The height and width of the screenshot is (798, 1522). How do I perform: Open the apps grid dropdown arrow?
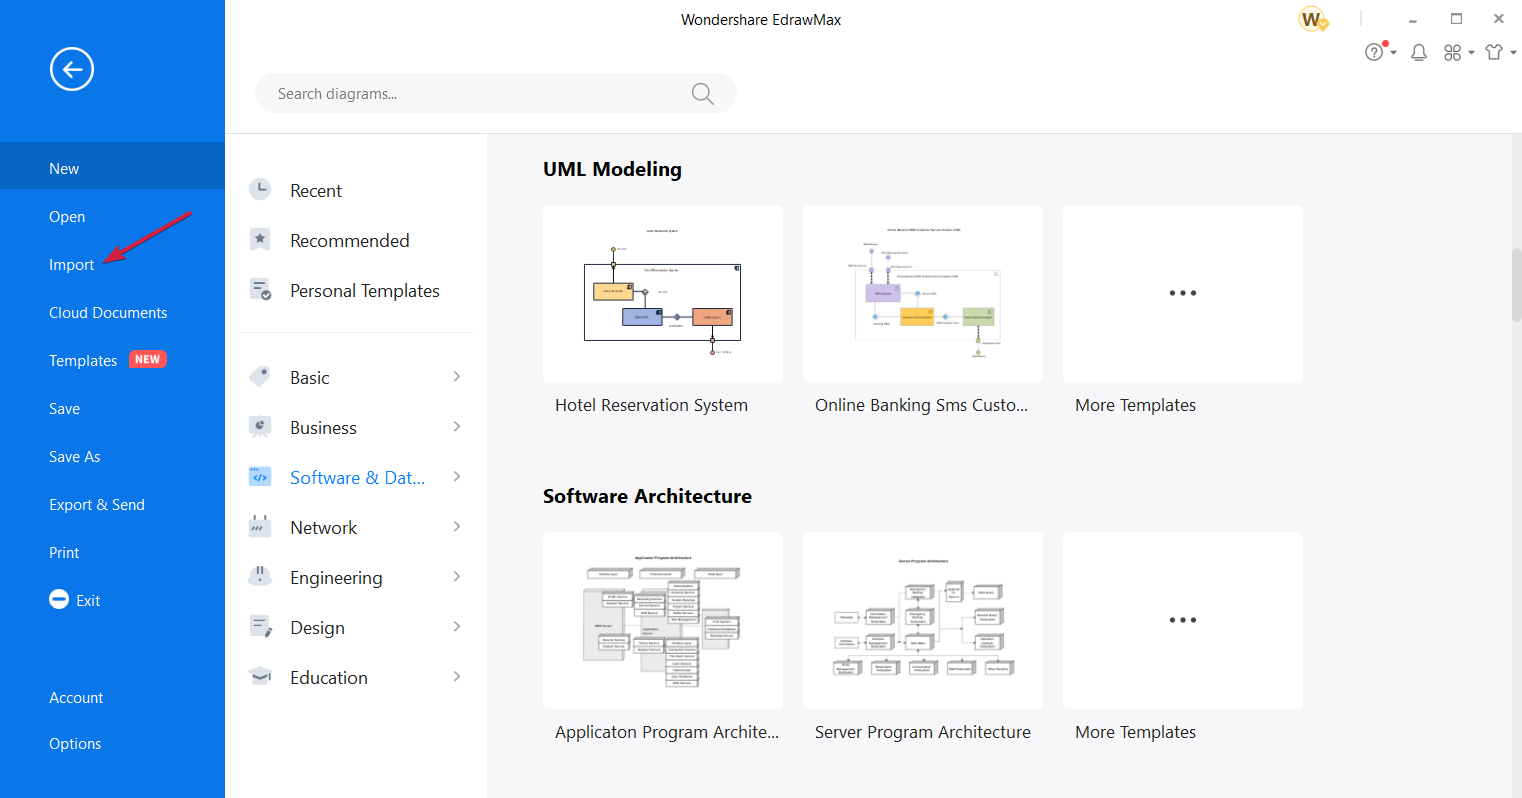pos(1472,53)
